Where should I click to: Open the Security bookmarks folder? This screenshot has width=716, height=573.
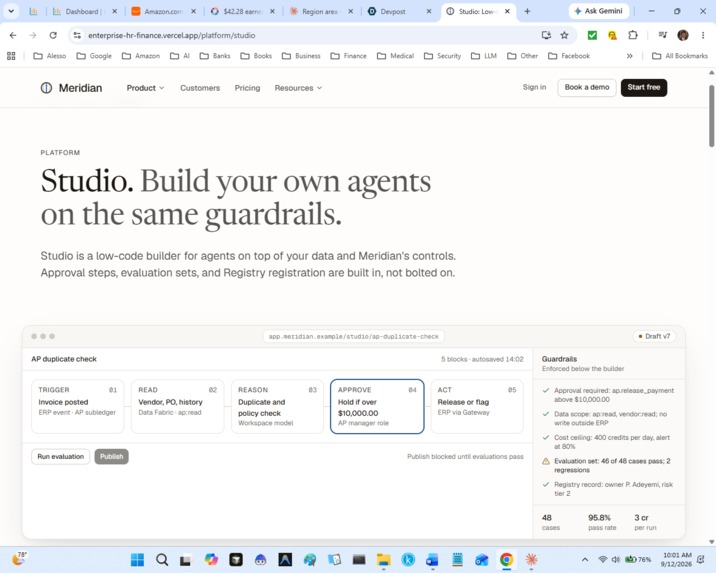pos(442,56)
